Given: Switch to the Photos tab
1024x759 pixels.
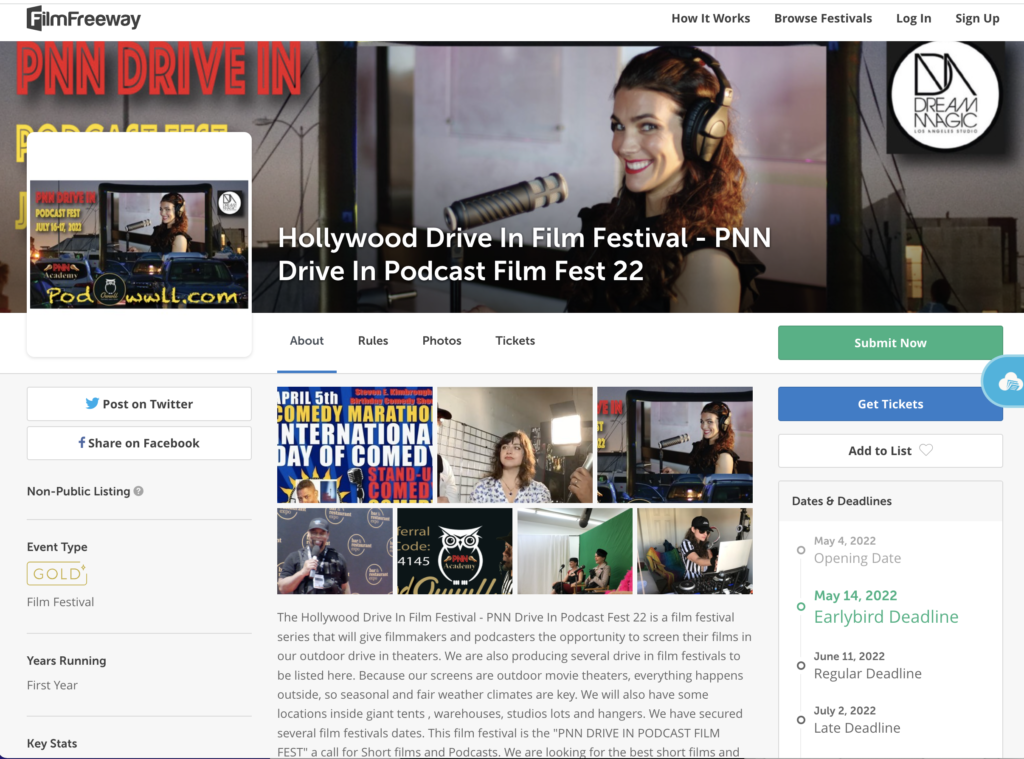Looking at the screenshot, I should 441,340.
